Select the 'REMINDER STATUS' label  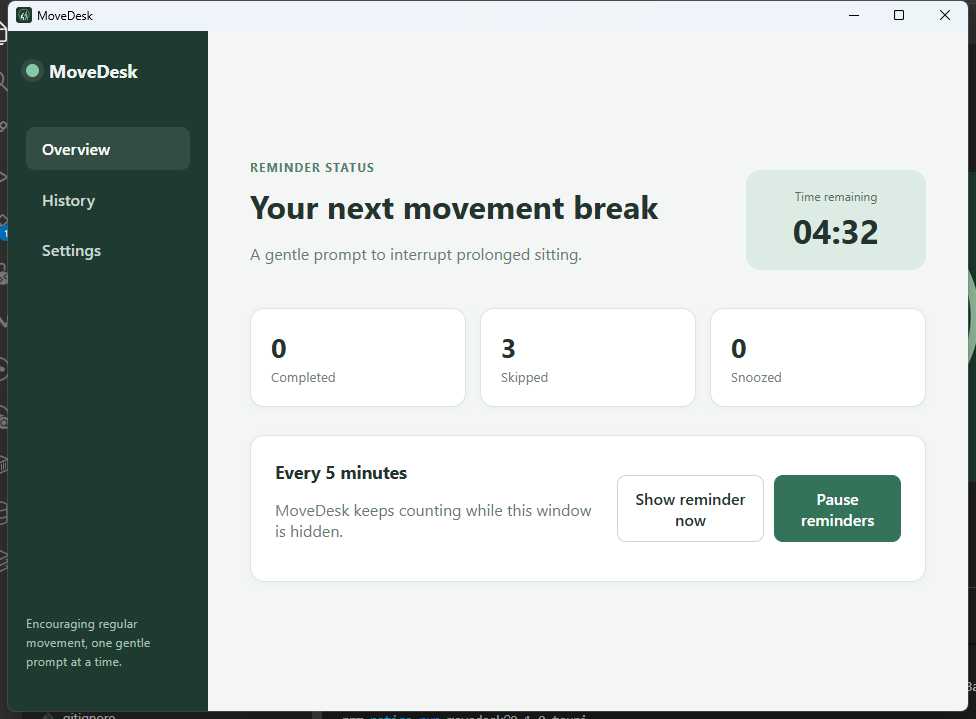(312, 167)
